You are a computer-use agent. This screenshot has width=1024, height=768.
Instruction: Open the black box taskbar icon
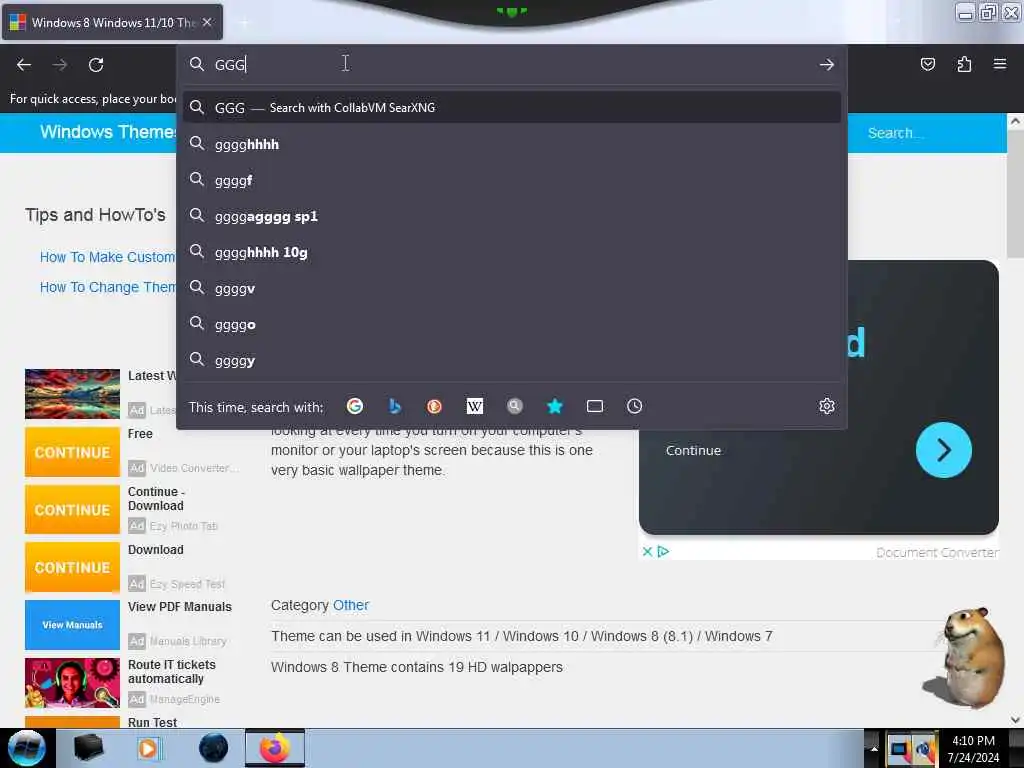coord(88,748)
